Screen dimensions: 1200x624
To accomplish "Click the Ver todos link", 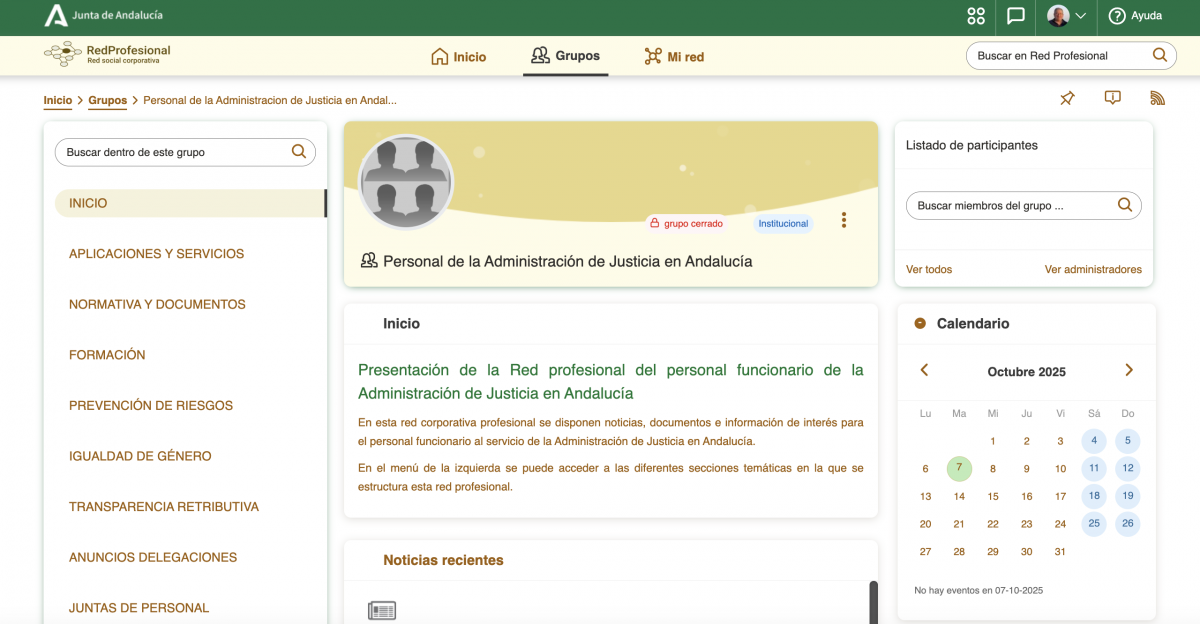I will [929, 269].
